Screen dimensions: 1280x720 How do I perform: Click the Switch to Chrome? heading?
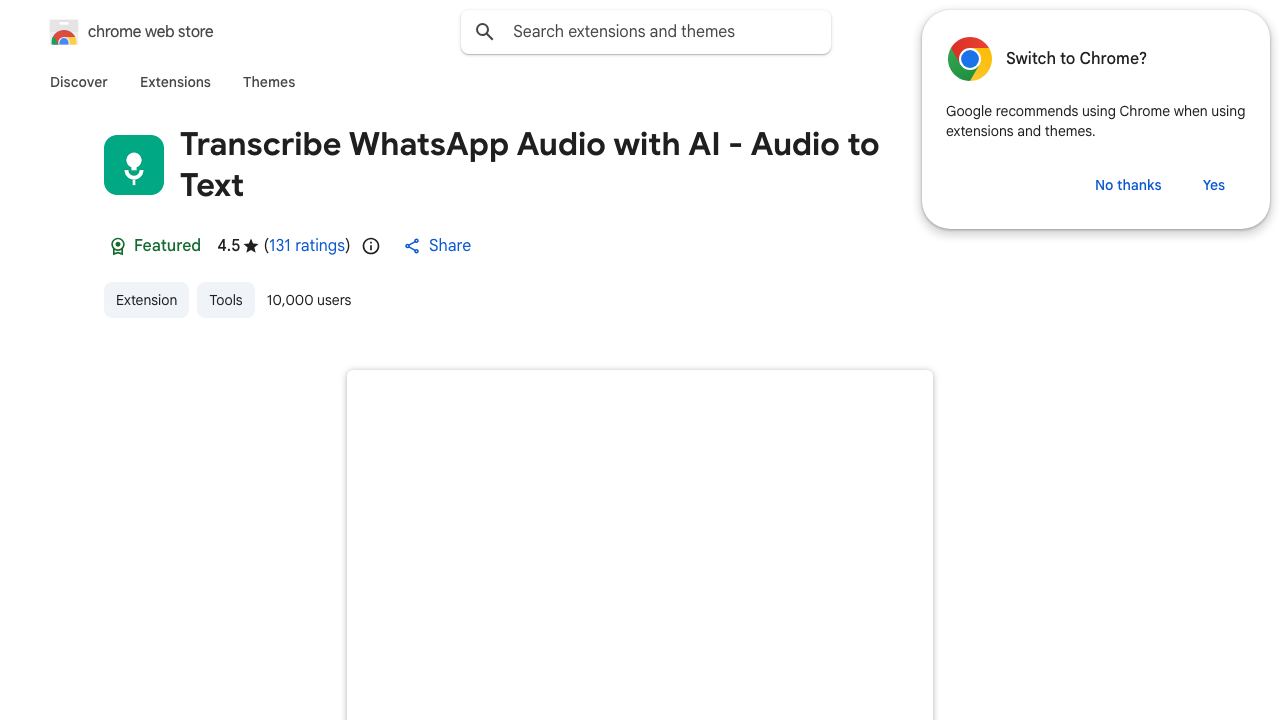[1076, 59]
